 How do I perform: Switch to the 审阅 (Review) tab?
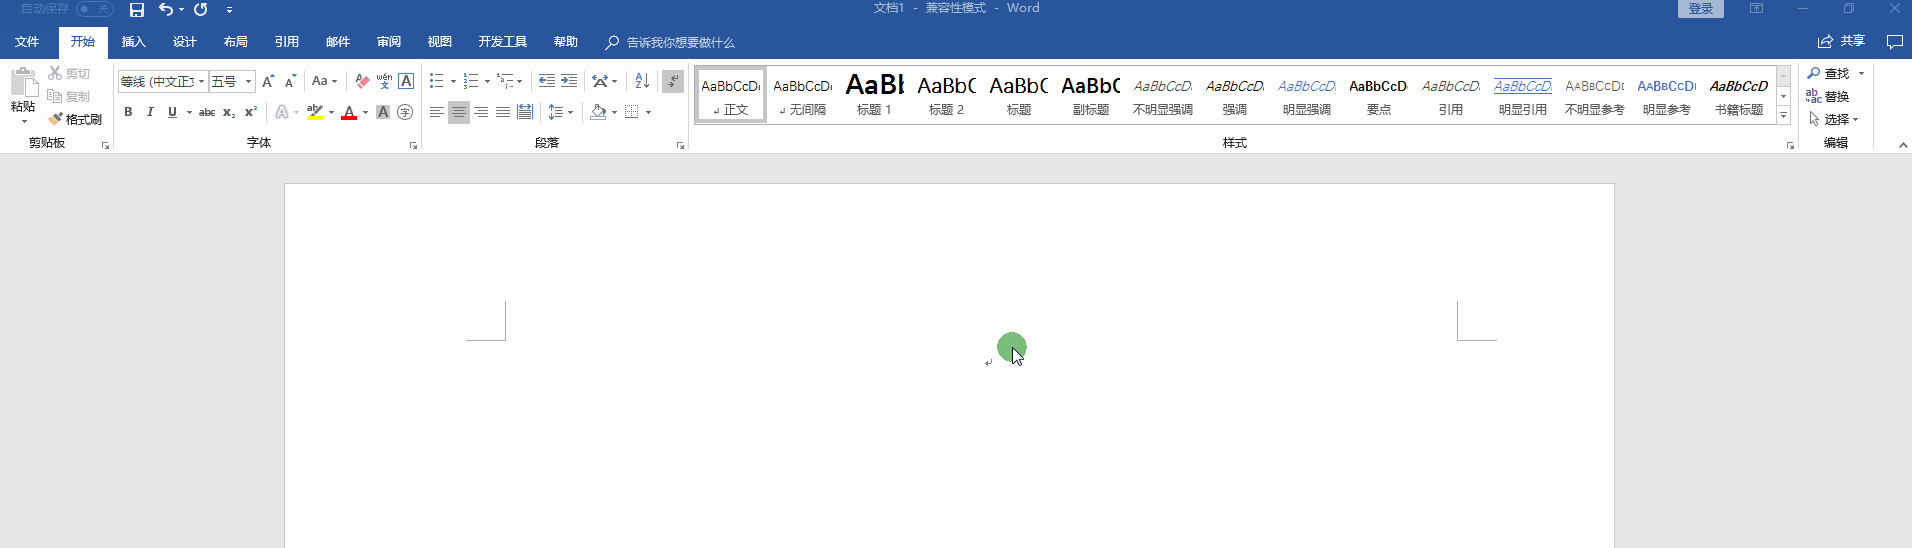click(388, 42)
